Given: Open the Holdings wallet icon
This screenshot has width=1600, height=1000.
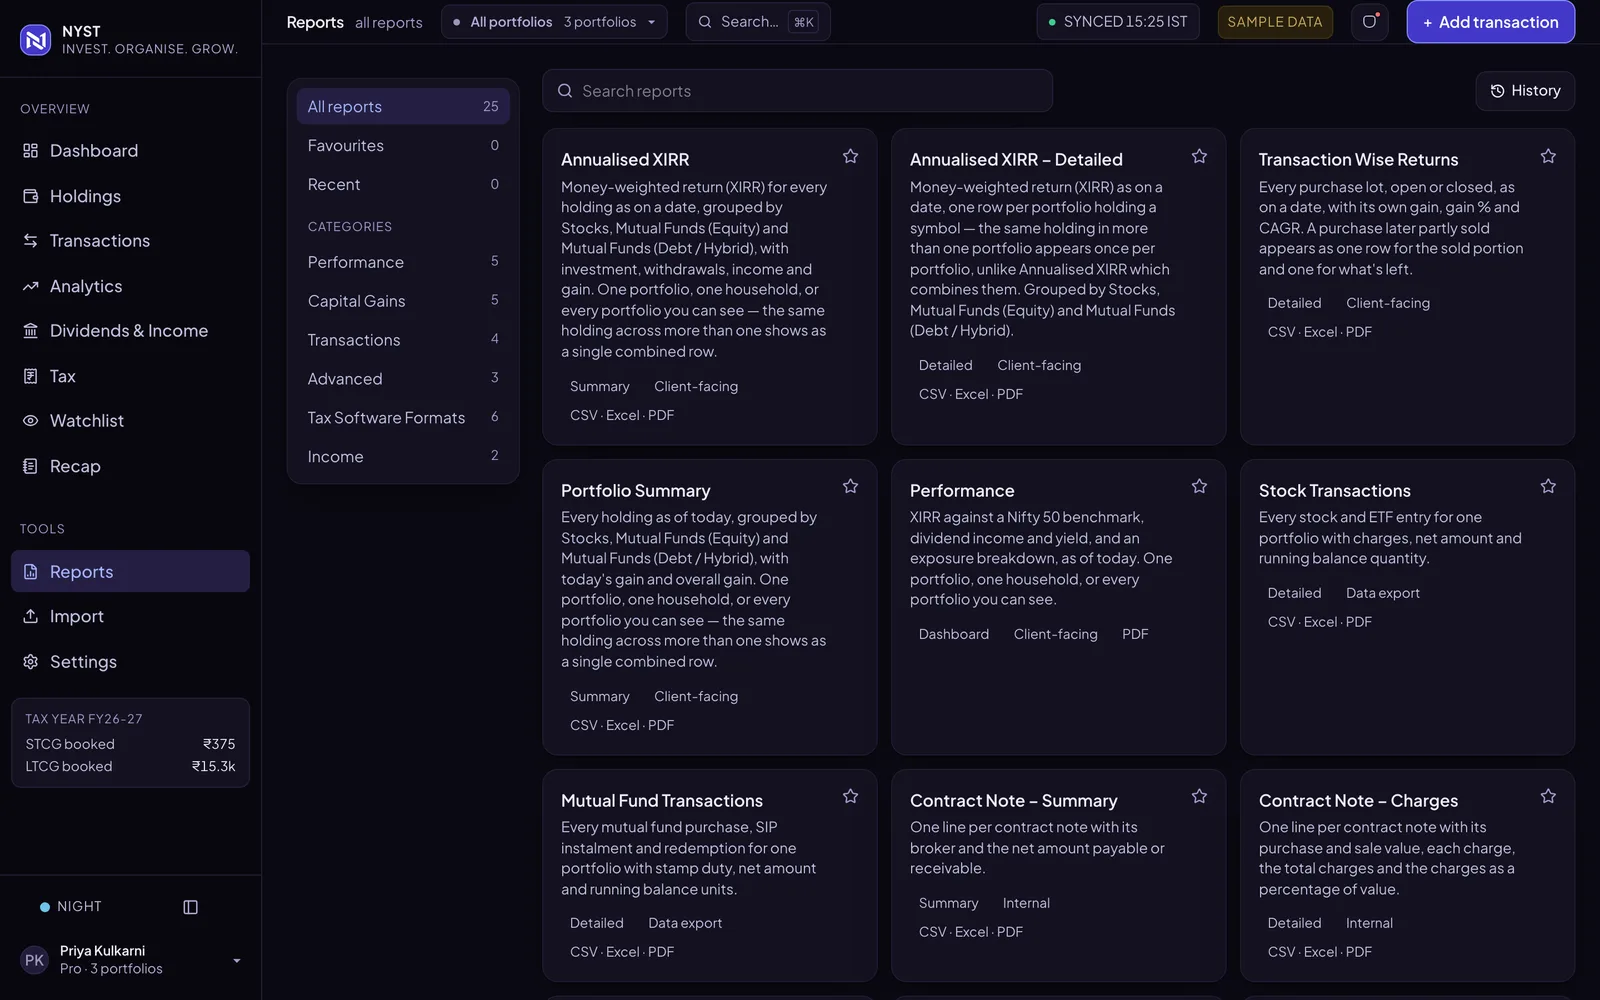Looking at the screenshot, I should [31, 196].
